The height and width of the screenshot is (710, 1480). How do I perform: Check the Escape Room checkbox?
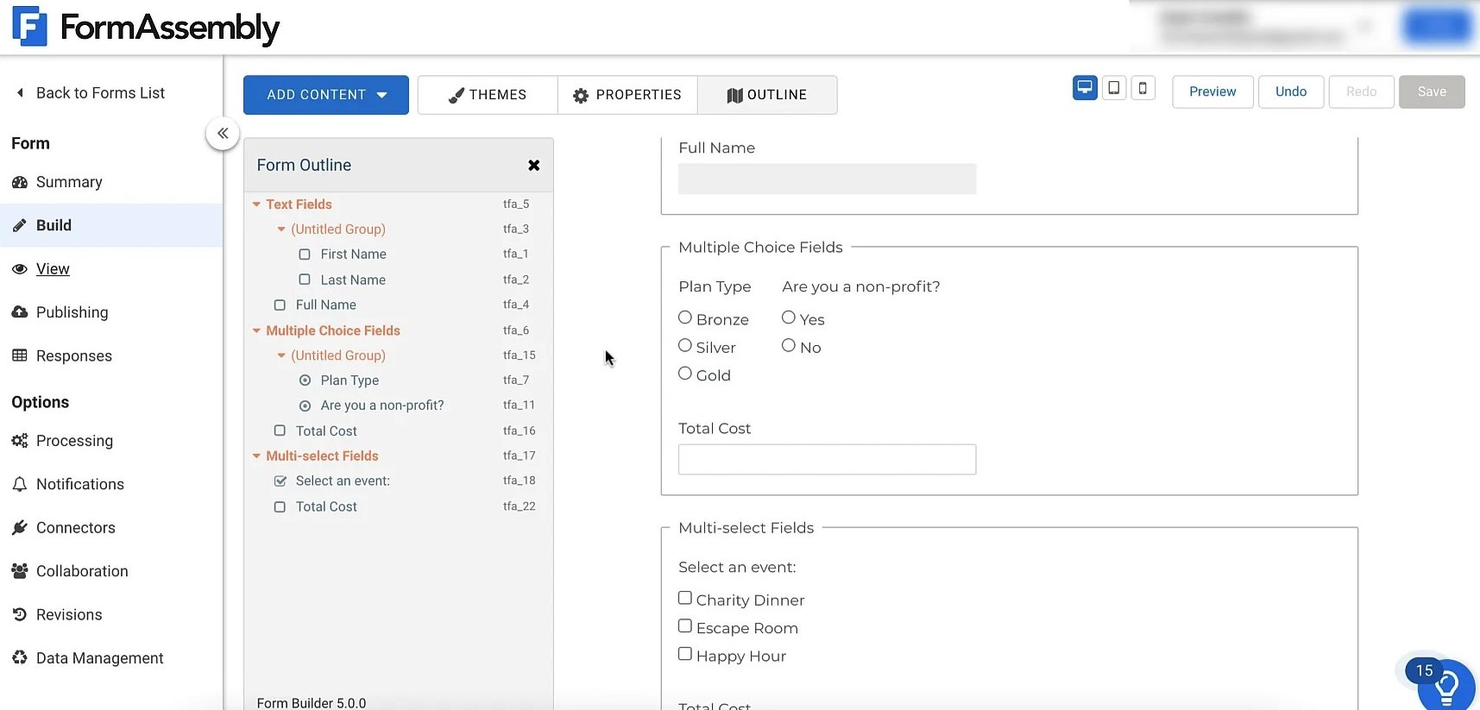(x=685, y=625)
